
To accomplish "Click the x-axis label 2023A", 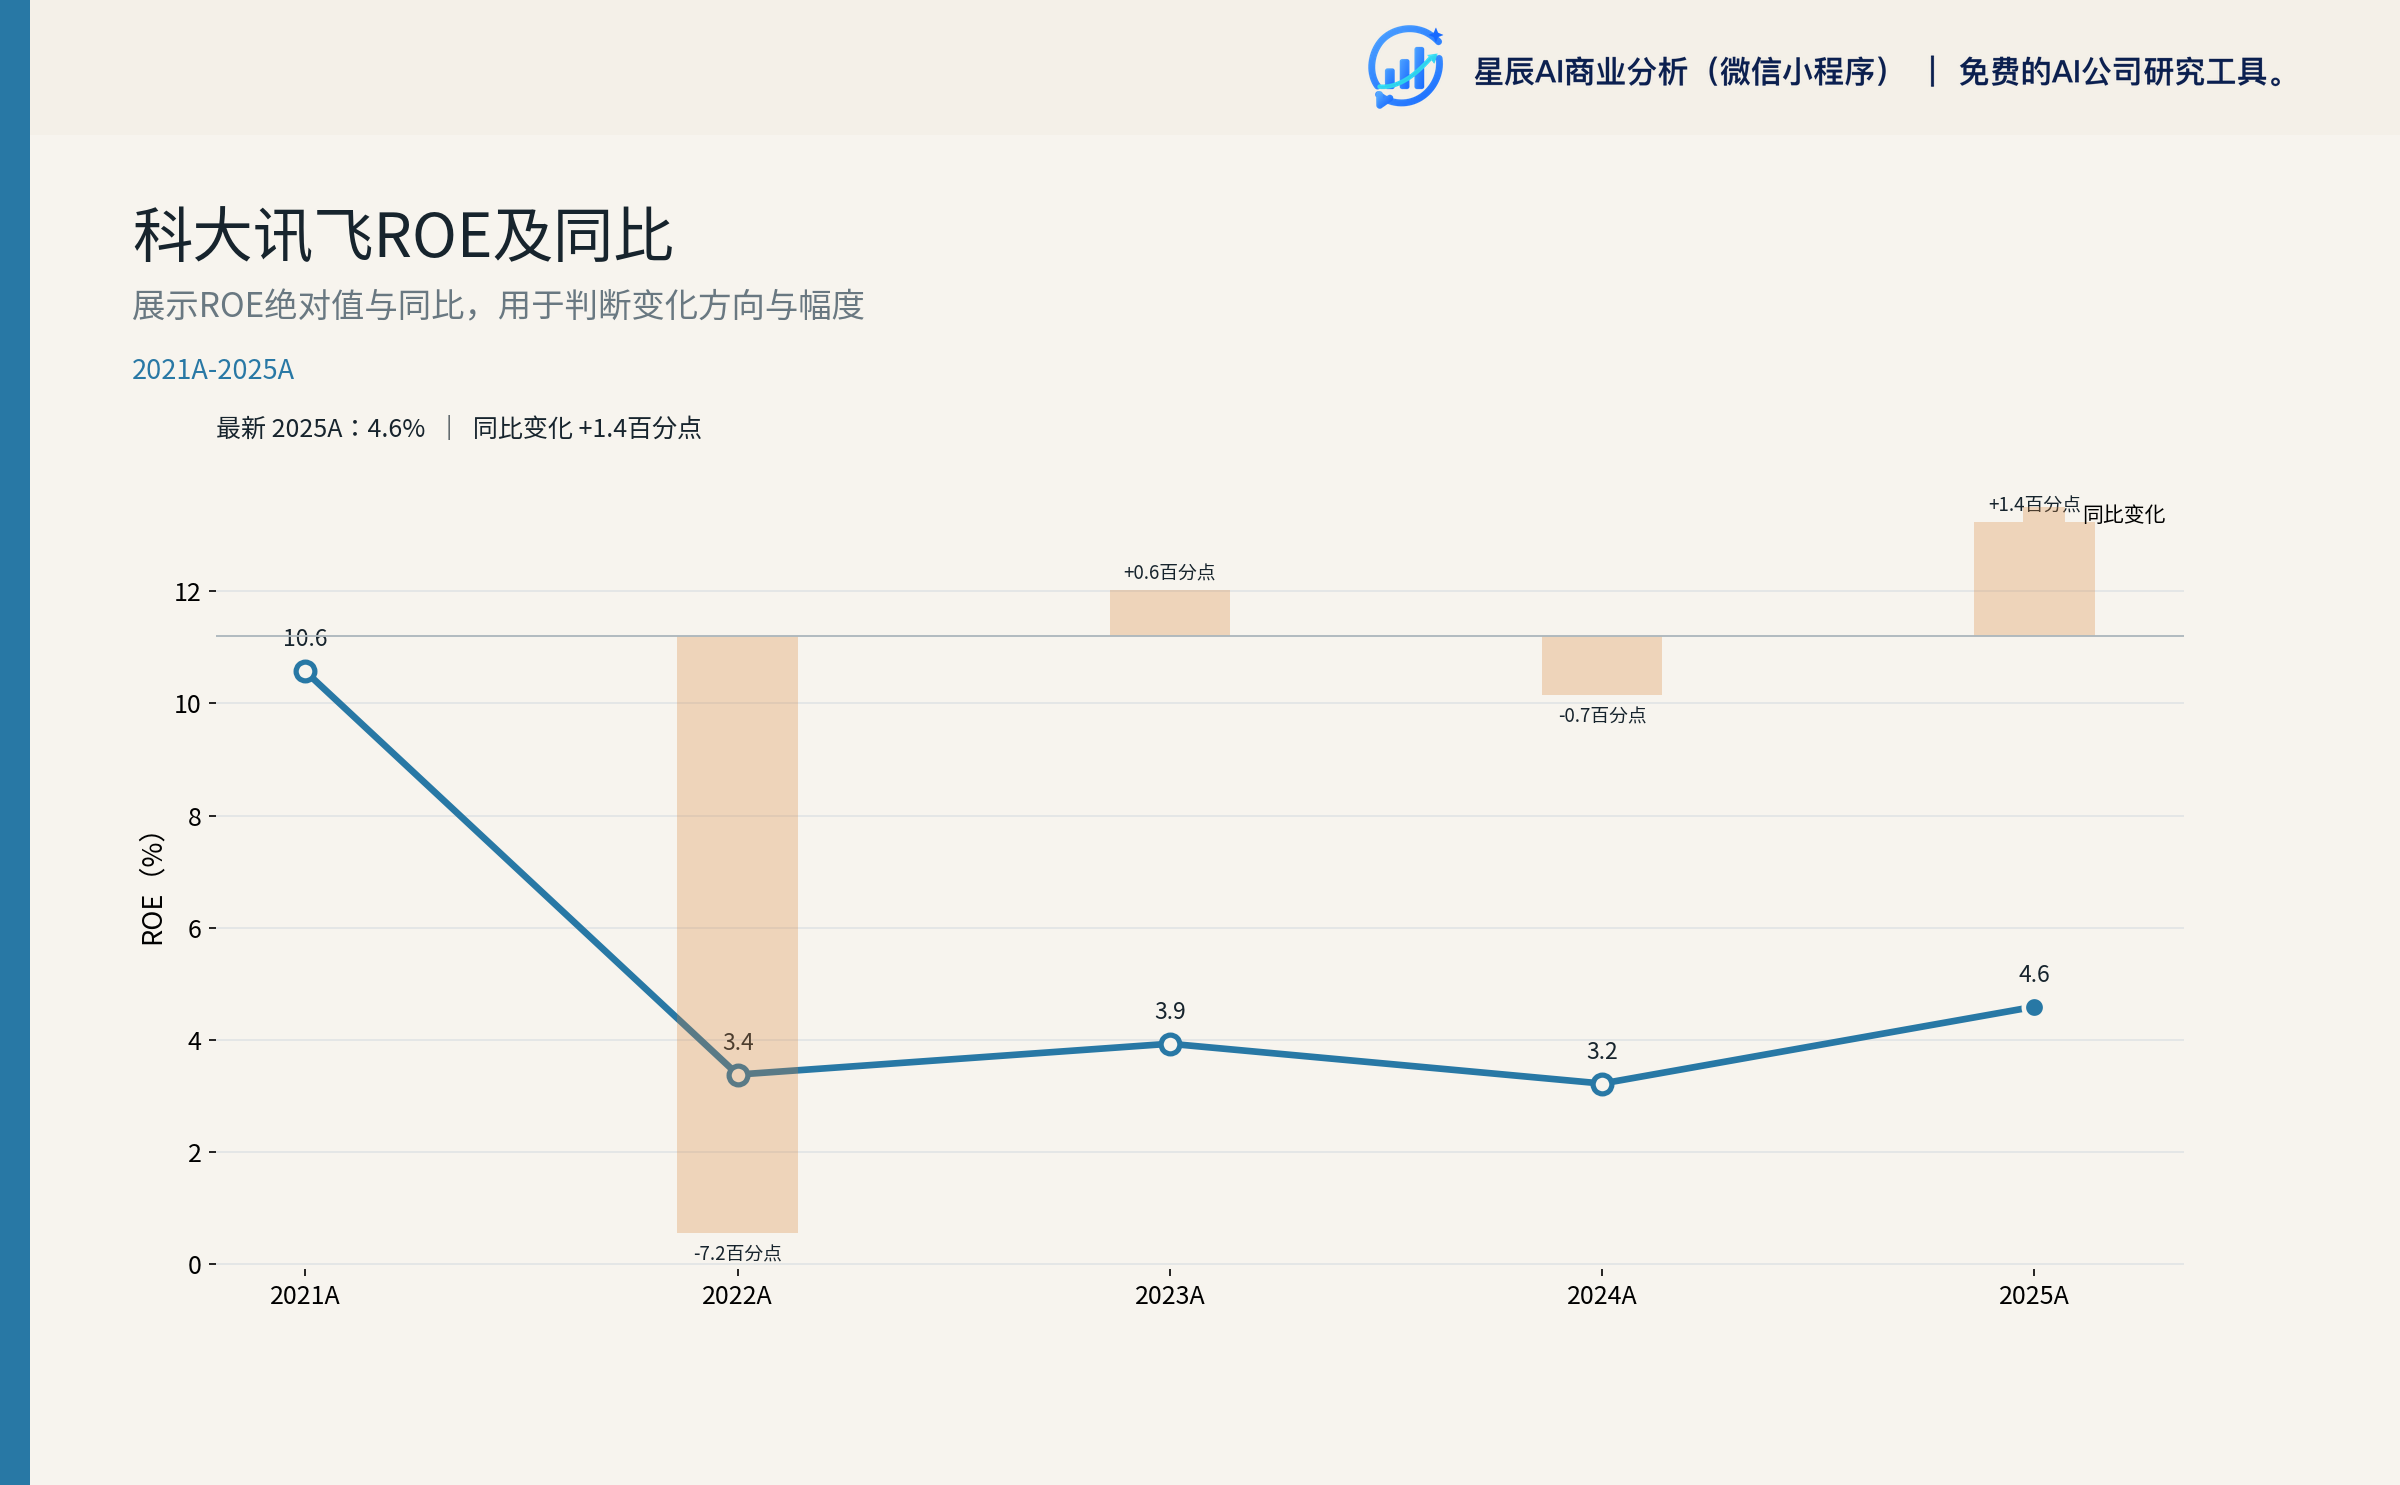I will [x=1170, y=1296].
